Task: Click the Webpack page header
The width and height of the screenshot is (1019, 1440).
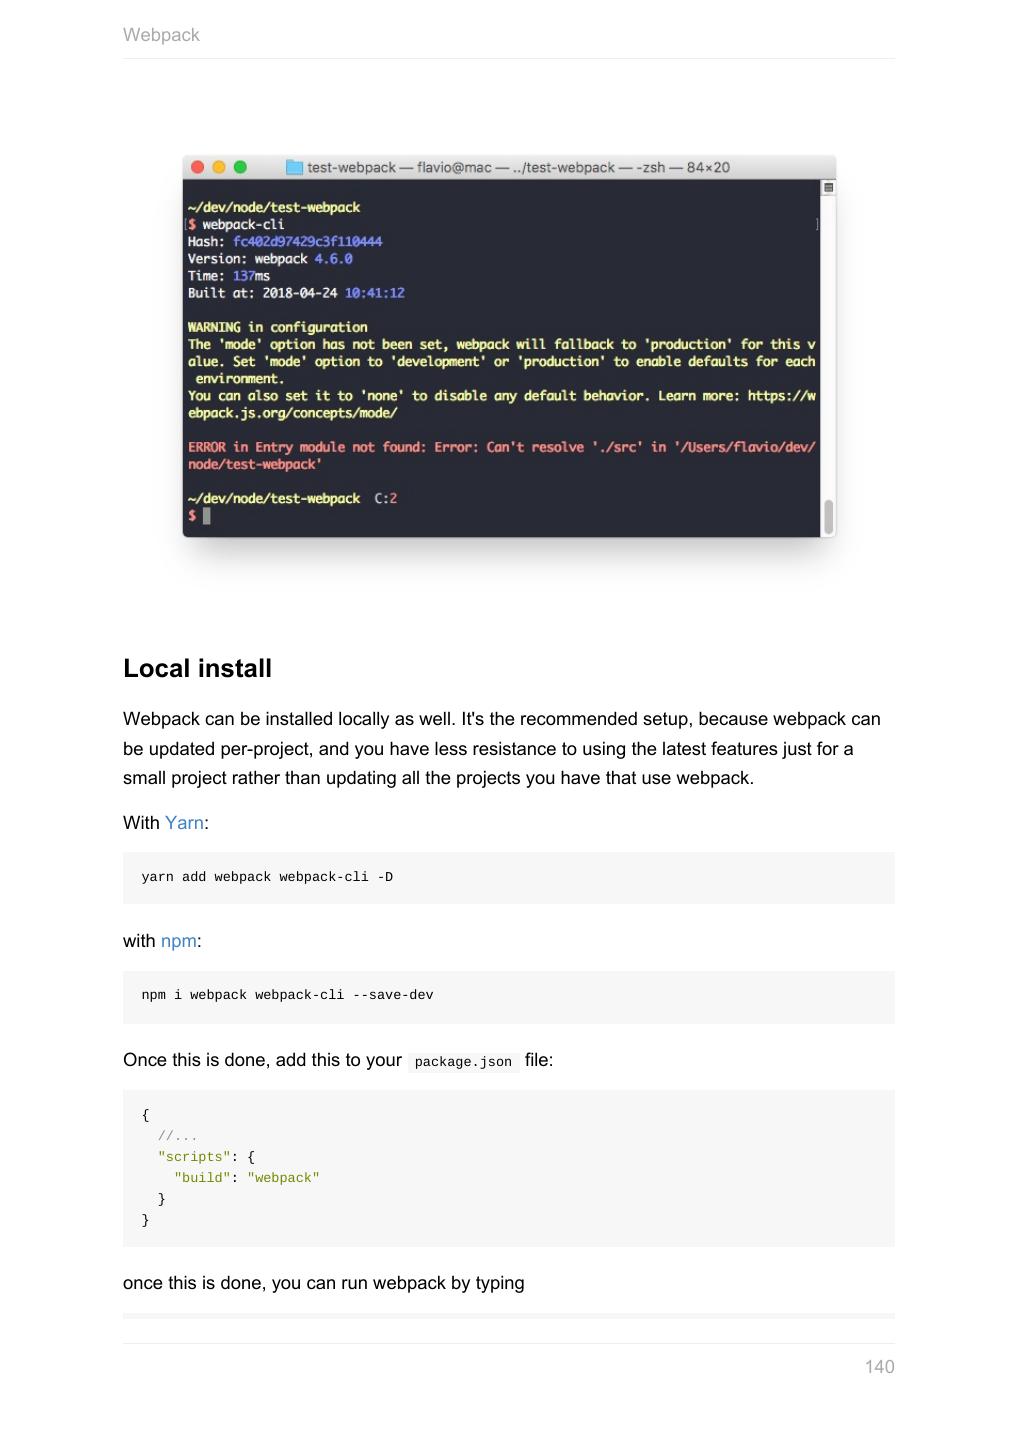Action: [x=161, y=35]
